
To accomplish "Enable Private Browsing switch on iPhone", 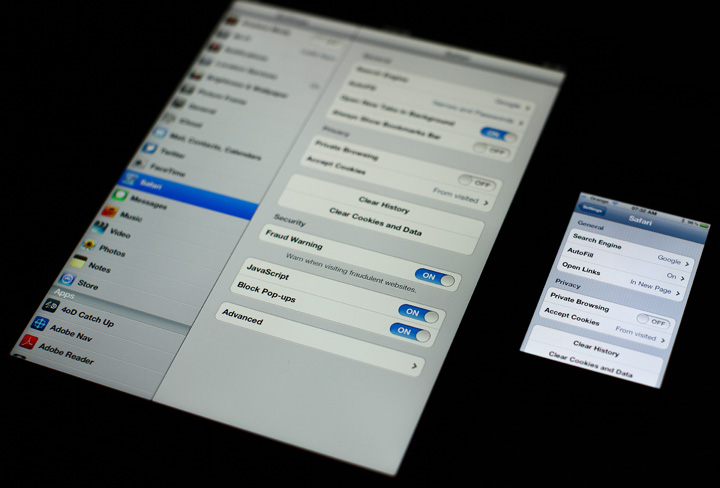I will (x=652, y=321).
